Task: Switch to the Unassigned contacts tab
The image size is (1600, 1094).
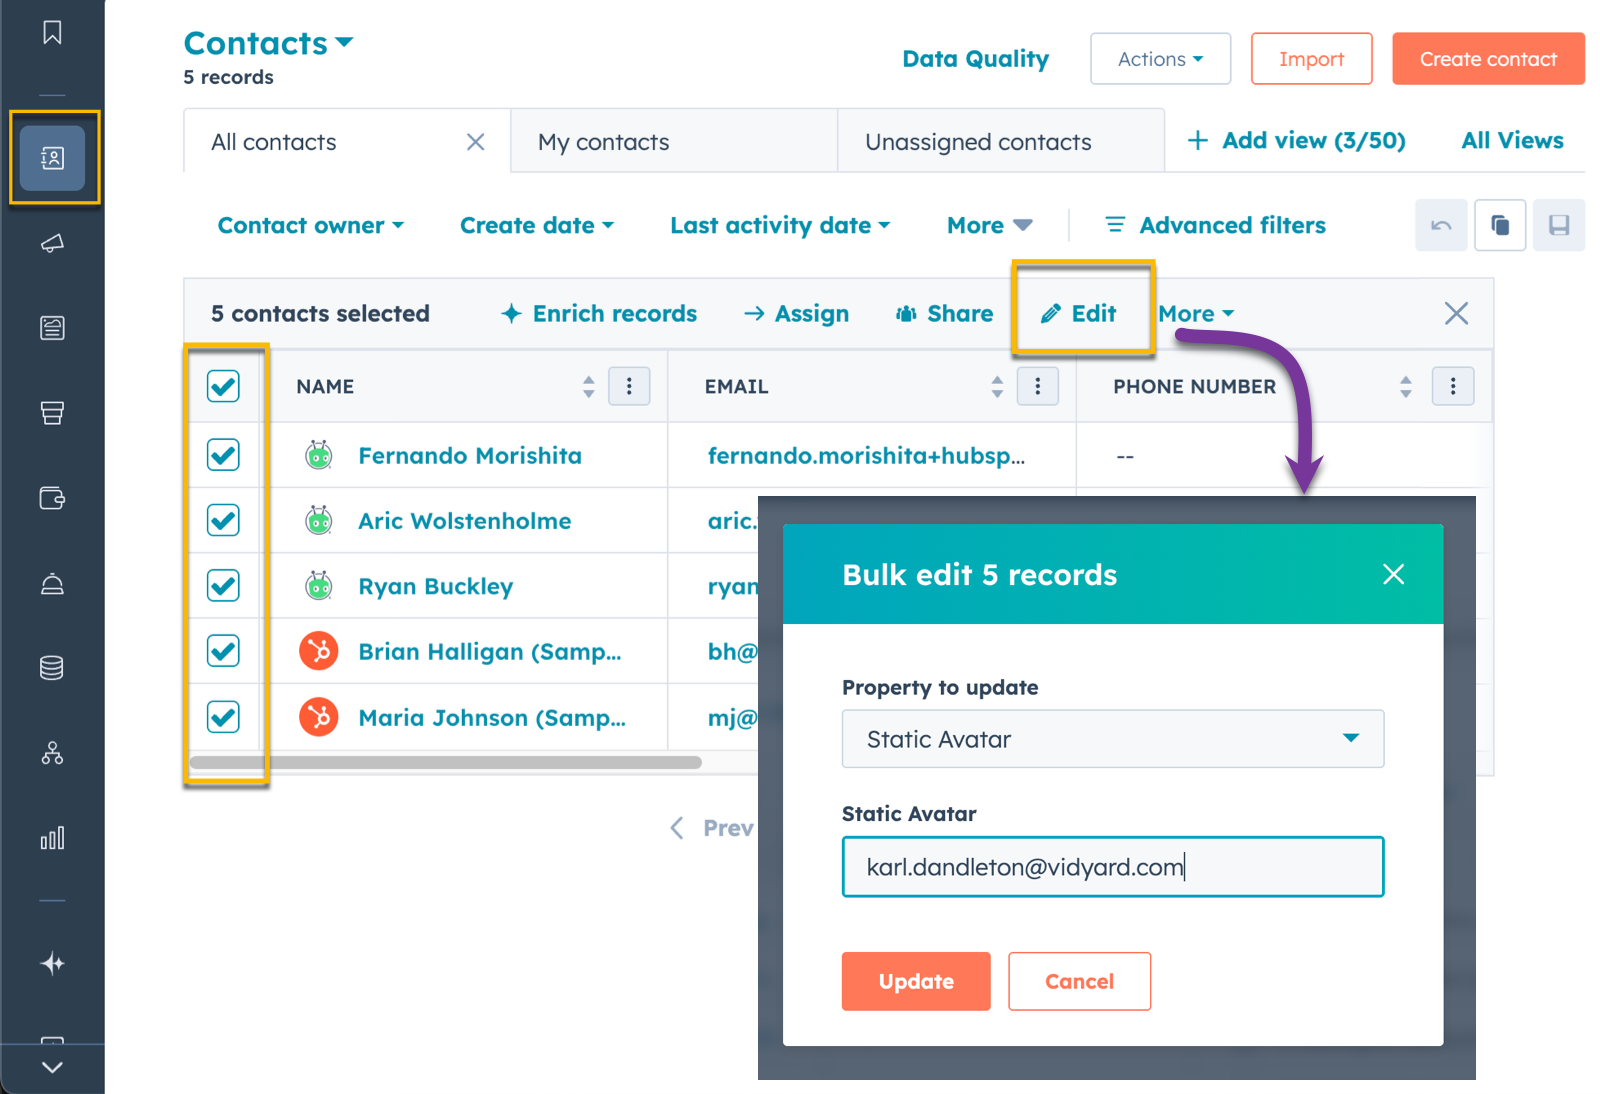Action: (978, 141)
